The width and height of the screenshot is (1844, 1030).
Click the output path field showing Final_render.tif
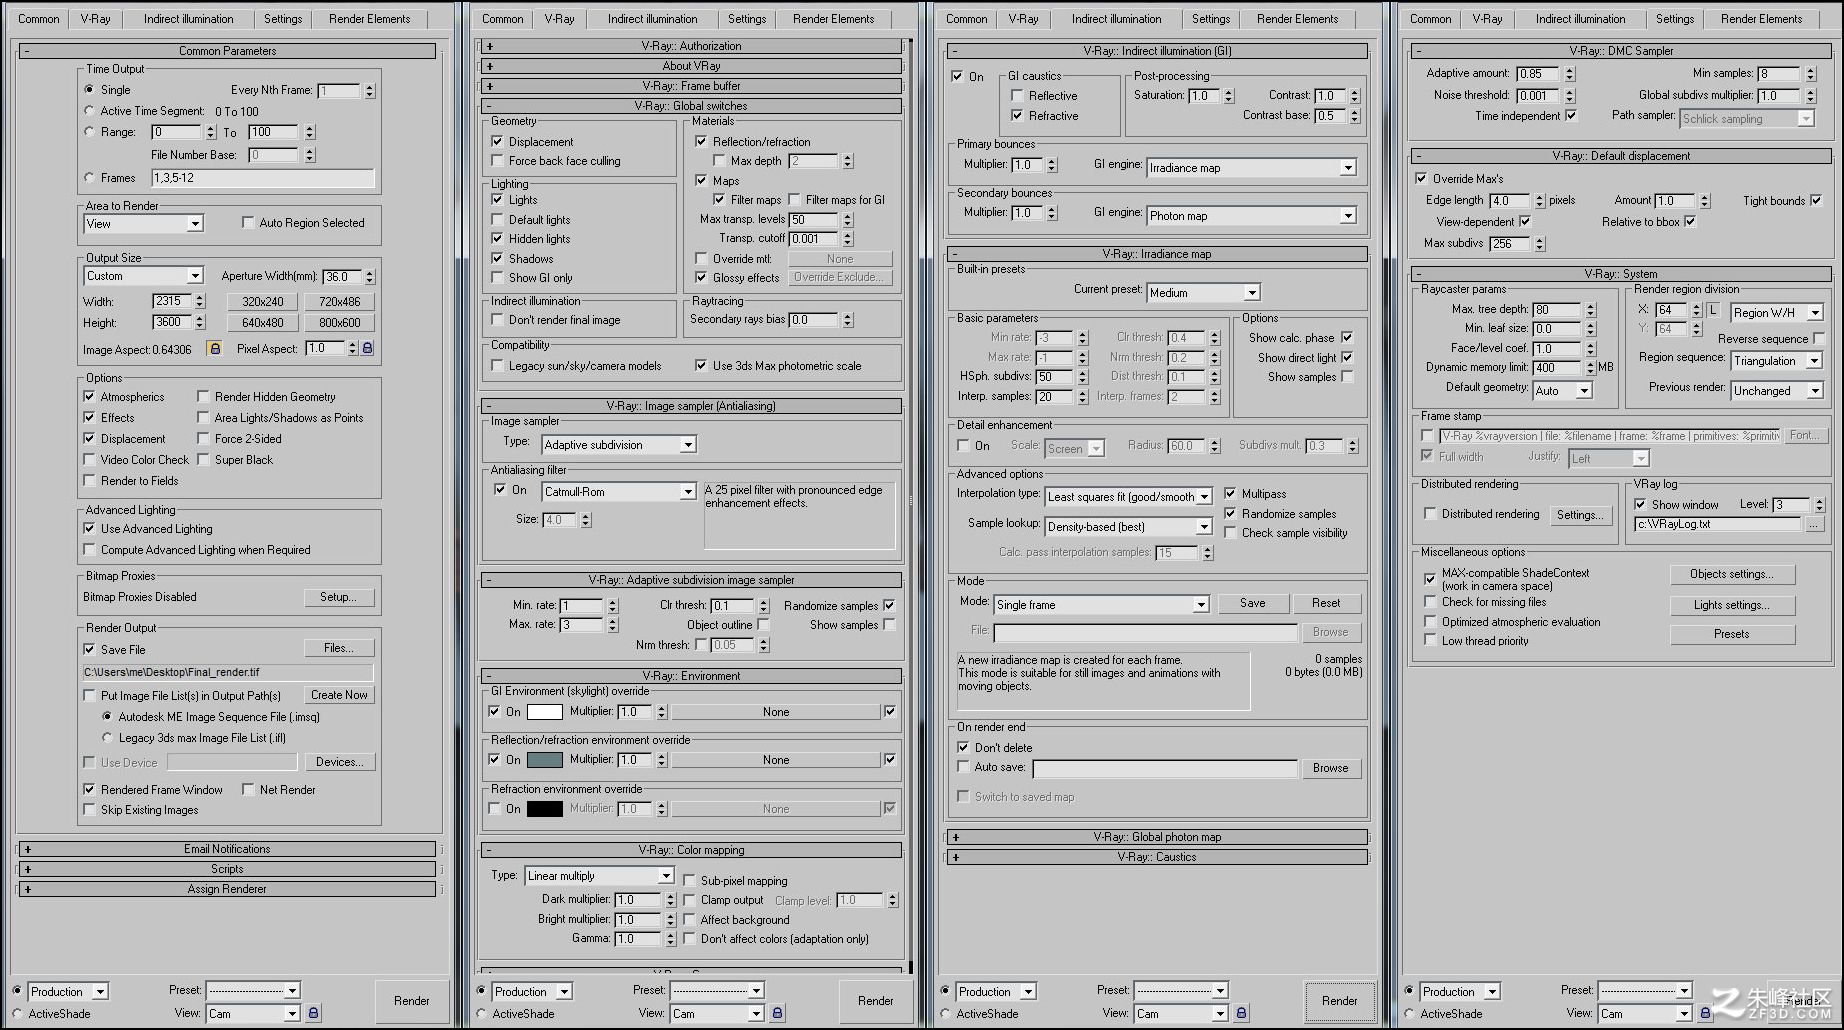(x=228, y=673)
